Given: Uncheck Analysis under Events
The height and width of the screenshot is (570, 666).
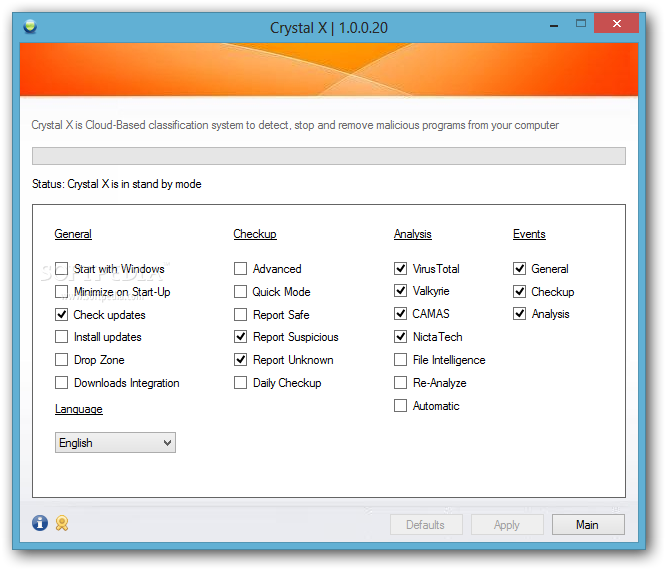Looking at the screenshot, I should point(519,313).
